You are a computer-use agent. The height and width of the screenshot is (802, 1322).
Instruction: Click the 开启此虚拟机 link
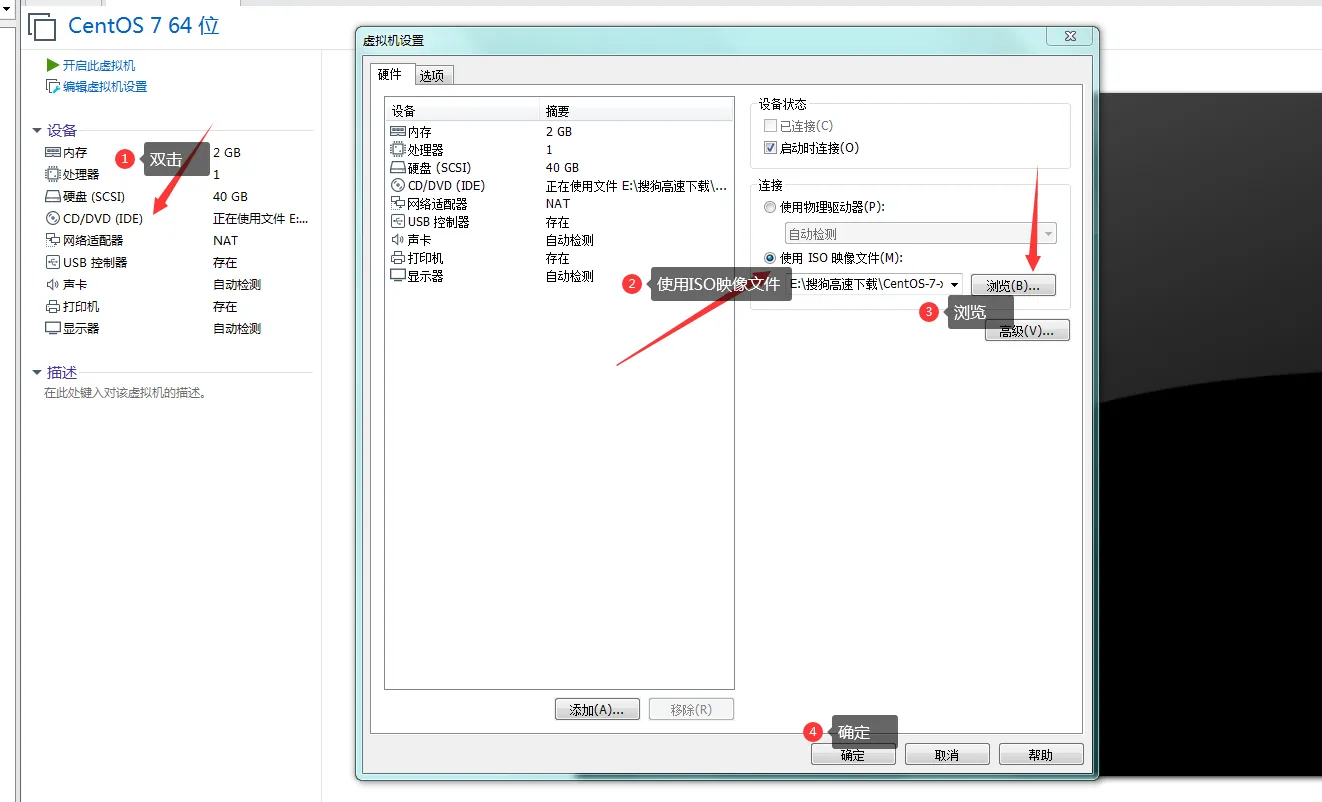coord(99,65)
